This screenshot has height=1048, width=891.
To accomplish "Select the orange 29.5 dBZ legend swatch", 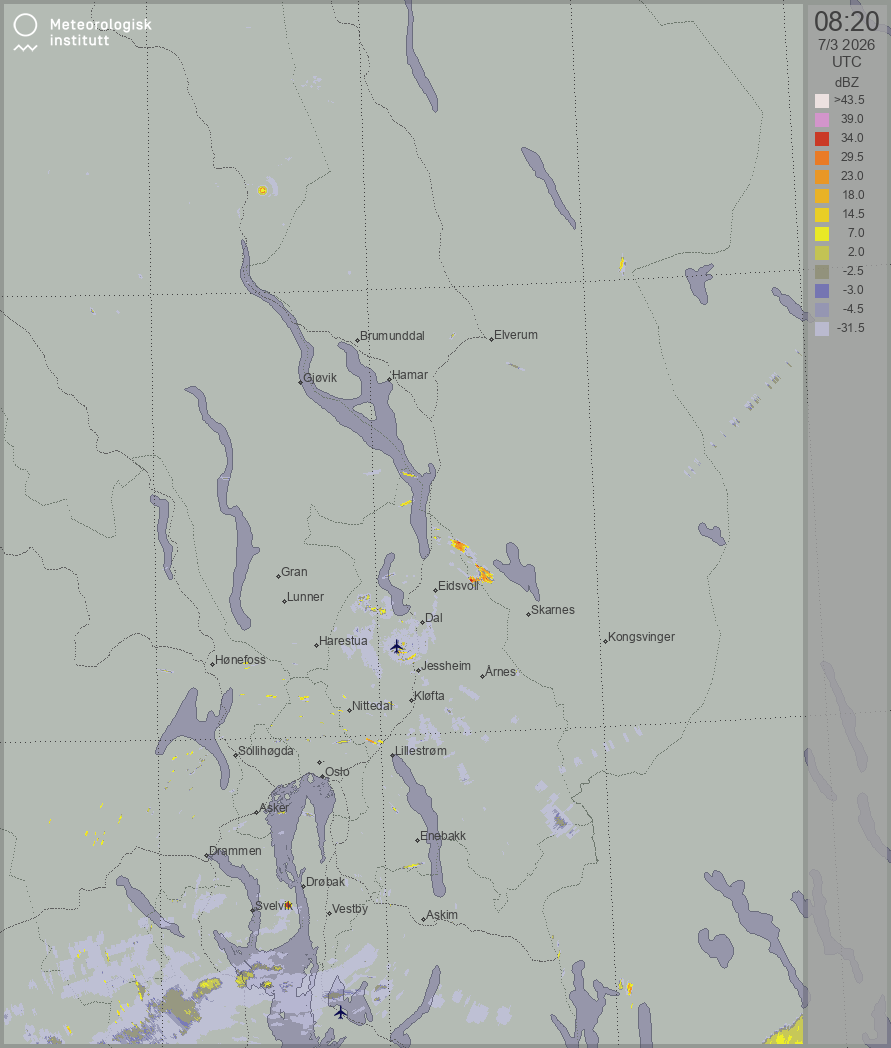I will [x=822, y=158].
